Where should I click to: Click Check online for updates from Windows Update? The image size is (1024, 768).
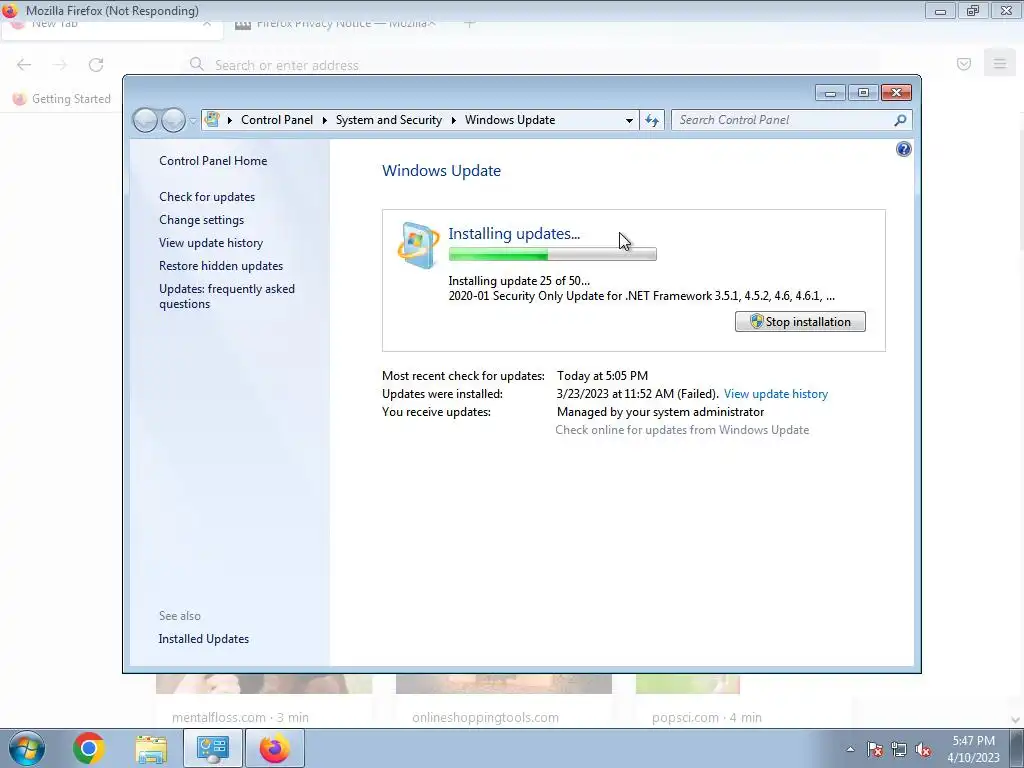pyautogui.click(x=682, y=430)
